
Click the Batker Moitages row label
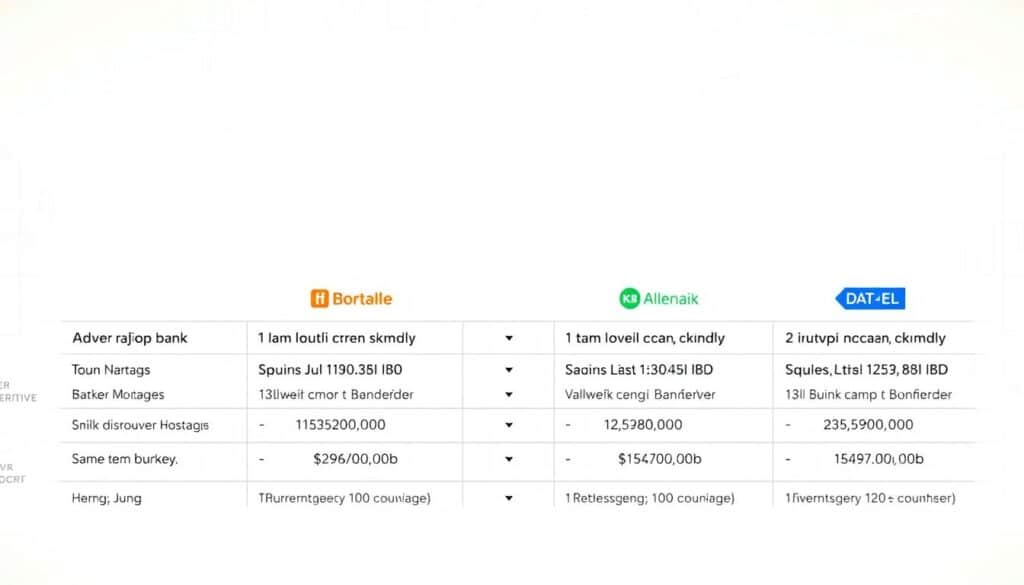pyautogui.click(x=118, y=394)
